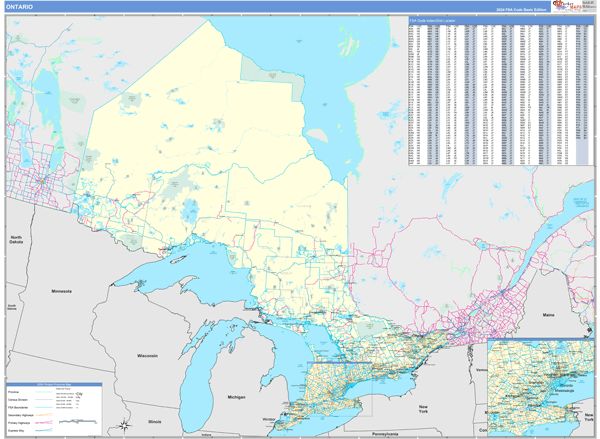Click the Minnesota state label
The width and height of the screenshot is (600, 439).
click(x=57, y=290)
